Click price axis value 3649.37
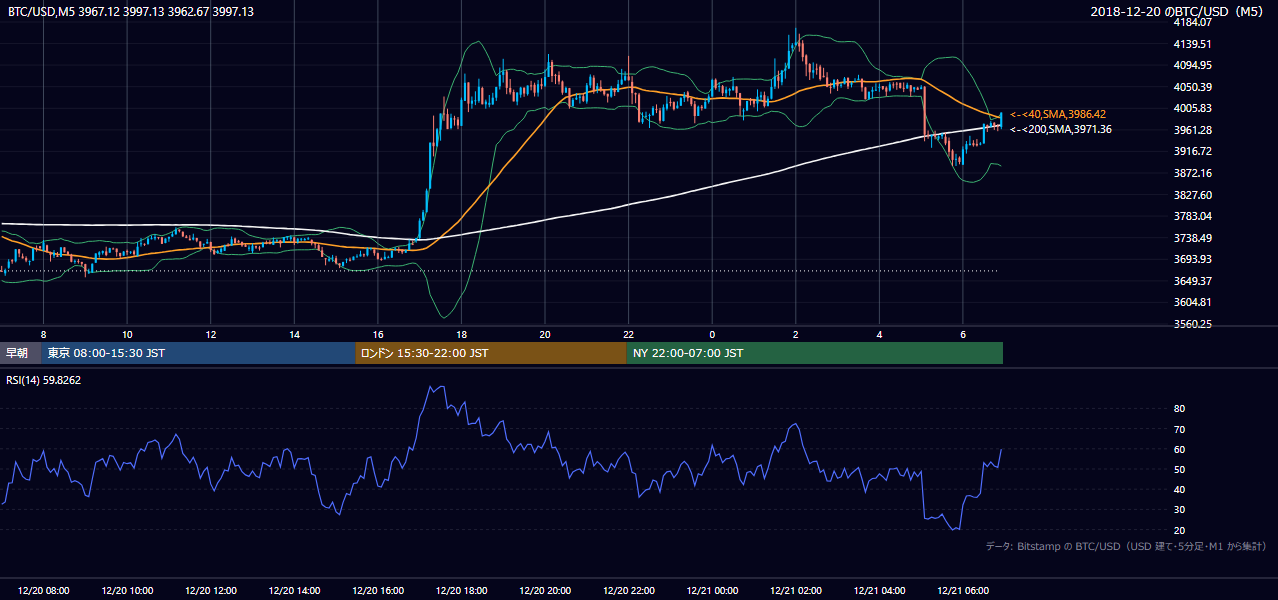Image resolution: width=1278 pixels, height=600 pixels. click(1193, 281)
